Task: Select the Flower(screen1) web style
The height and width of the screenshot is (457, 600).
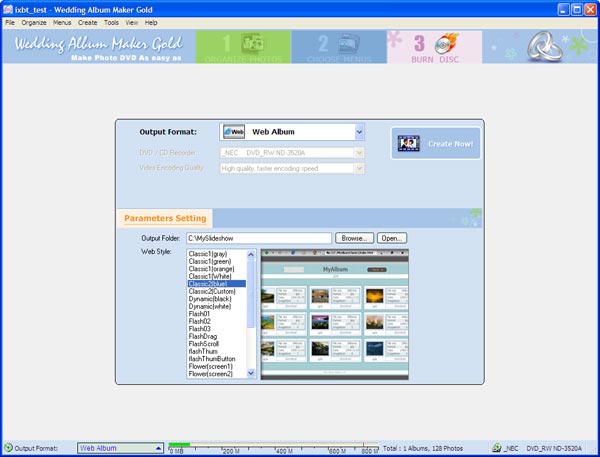Action: [217, 366]
